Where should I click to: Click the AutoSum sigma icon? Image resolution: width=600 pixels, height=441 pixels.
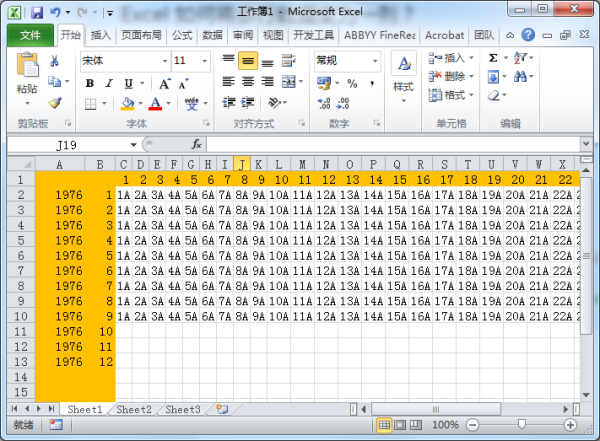tap(493, 59)
